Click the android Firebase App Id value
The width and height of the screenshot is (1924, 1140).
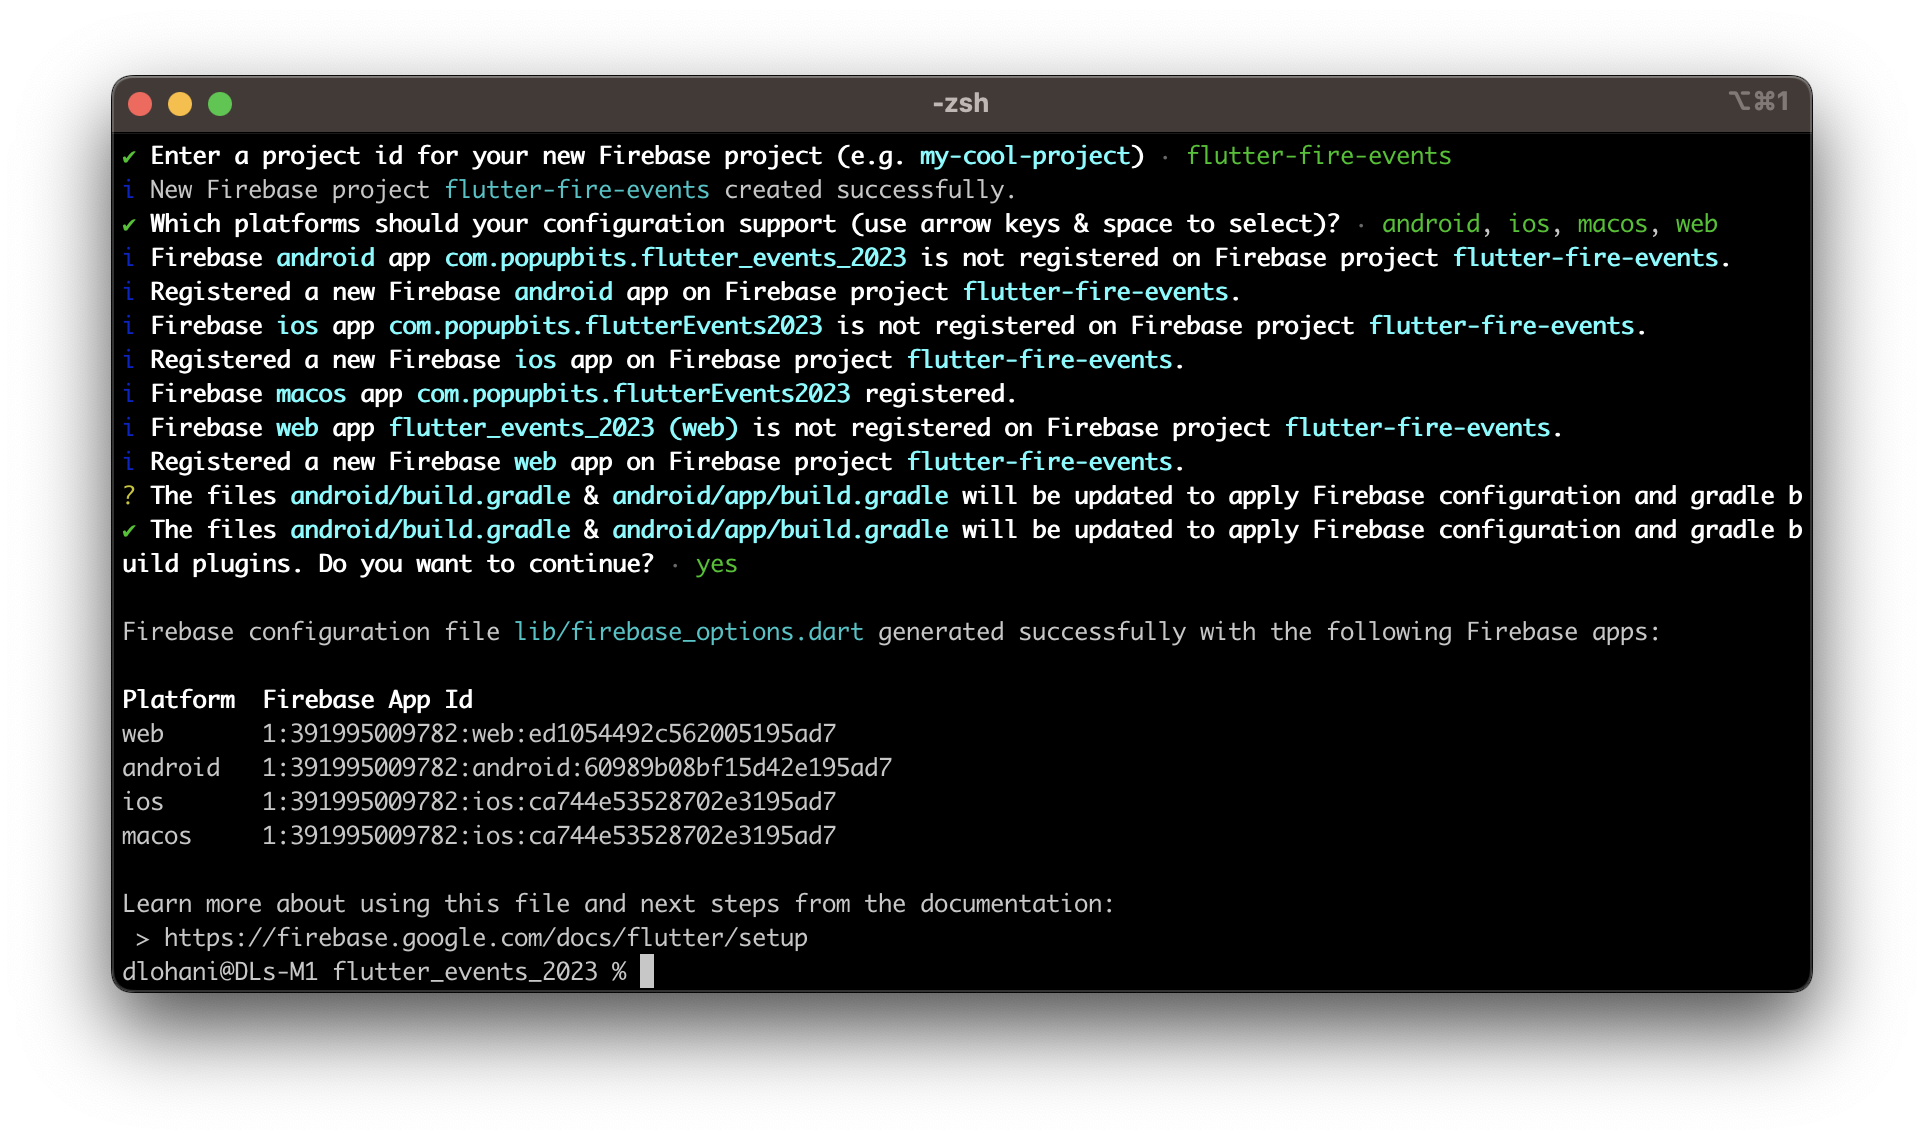click(x=577, y=768)
